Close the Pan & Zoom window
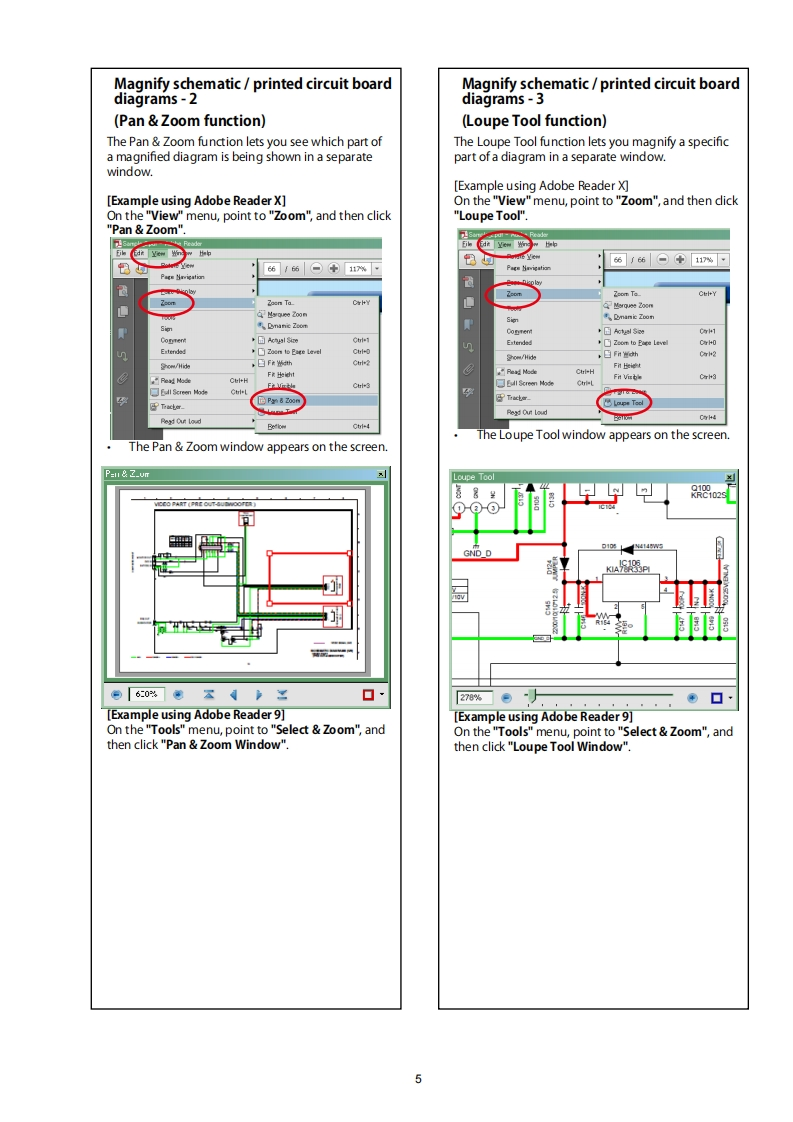The width and height of the screenshot is (793, 1122). 381,474
